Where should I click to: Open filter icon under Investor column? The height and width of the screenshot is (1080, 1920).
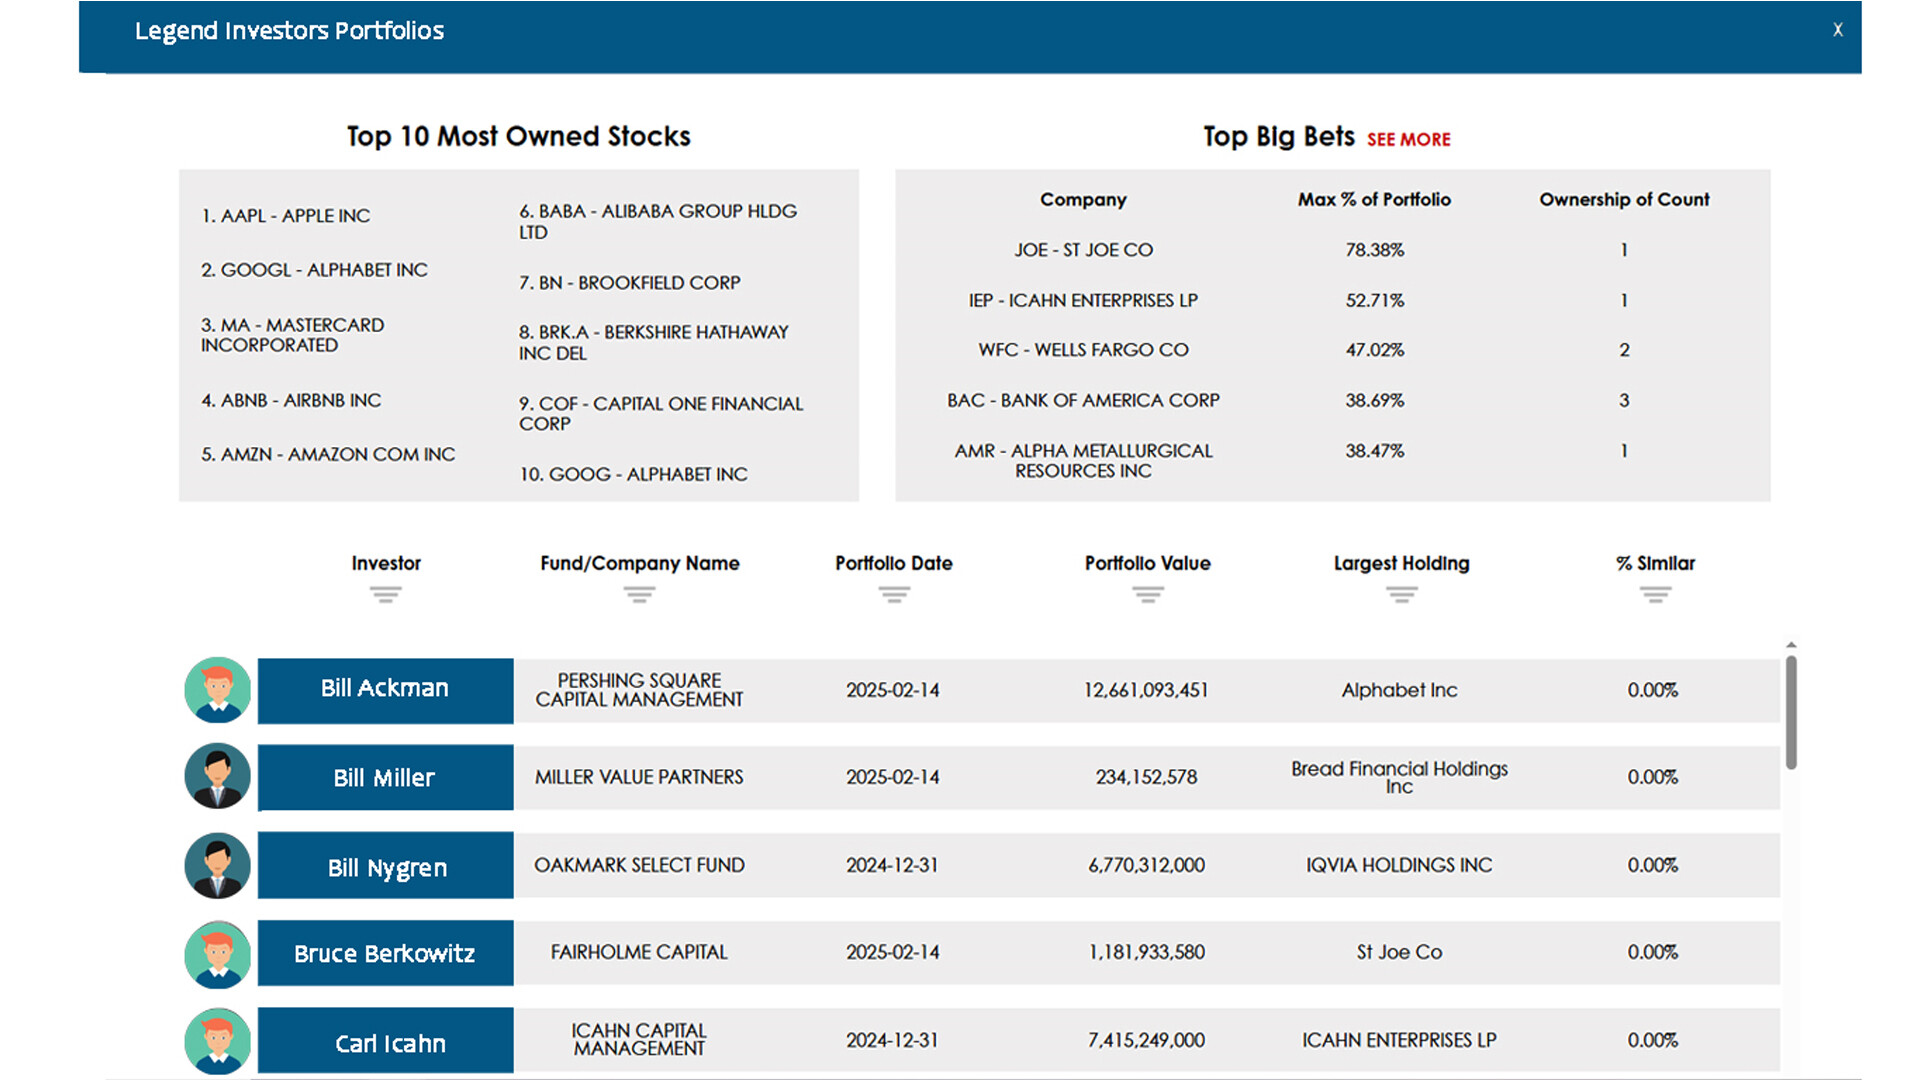pos(385,595)
